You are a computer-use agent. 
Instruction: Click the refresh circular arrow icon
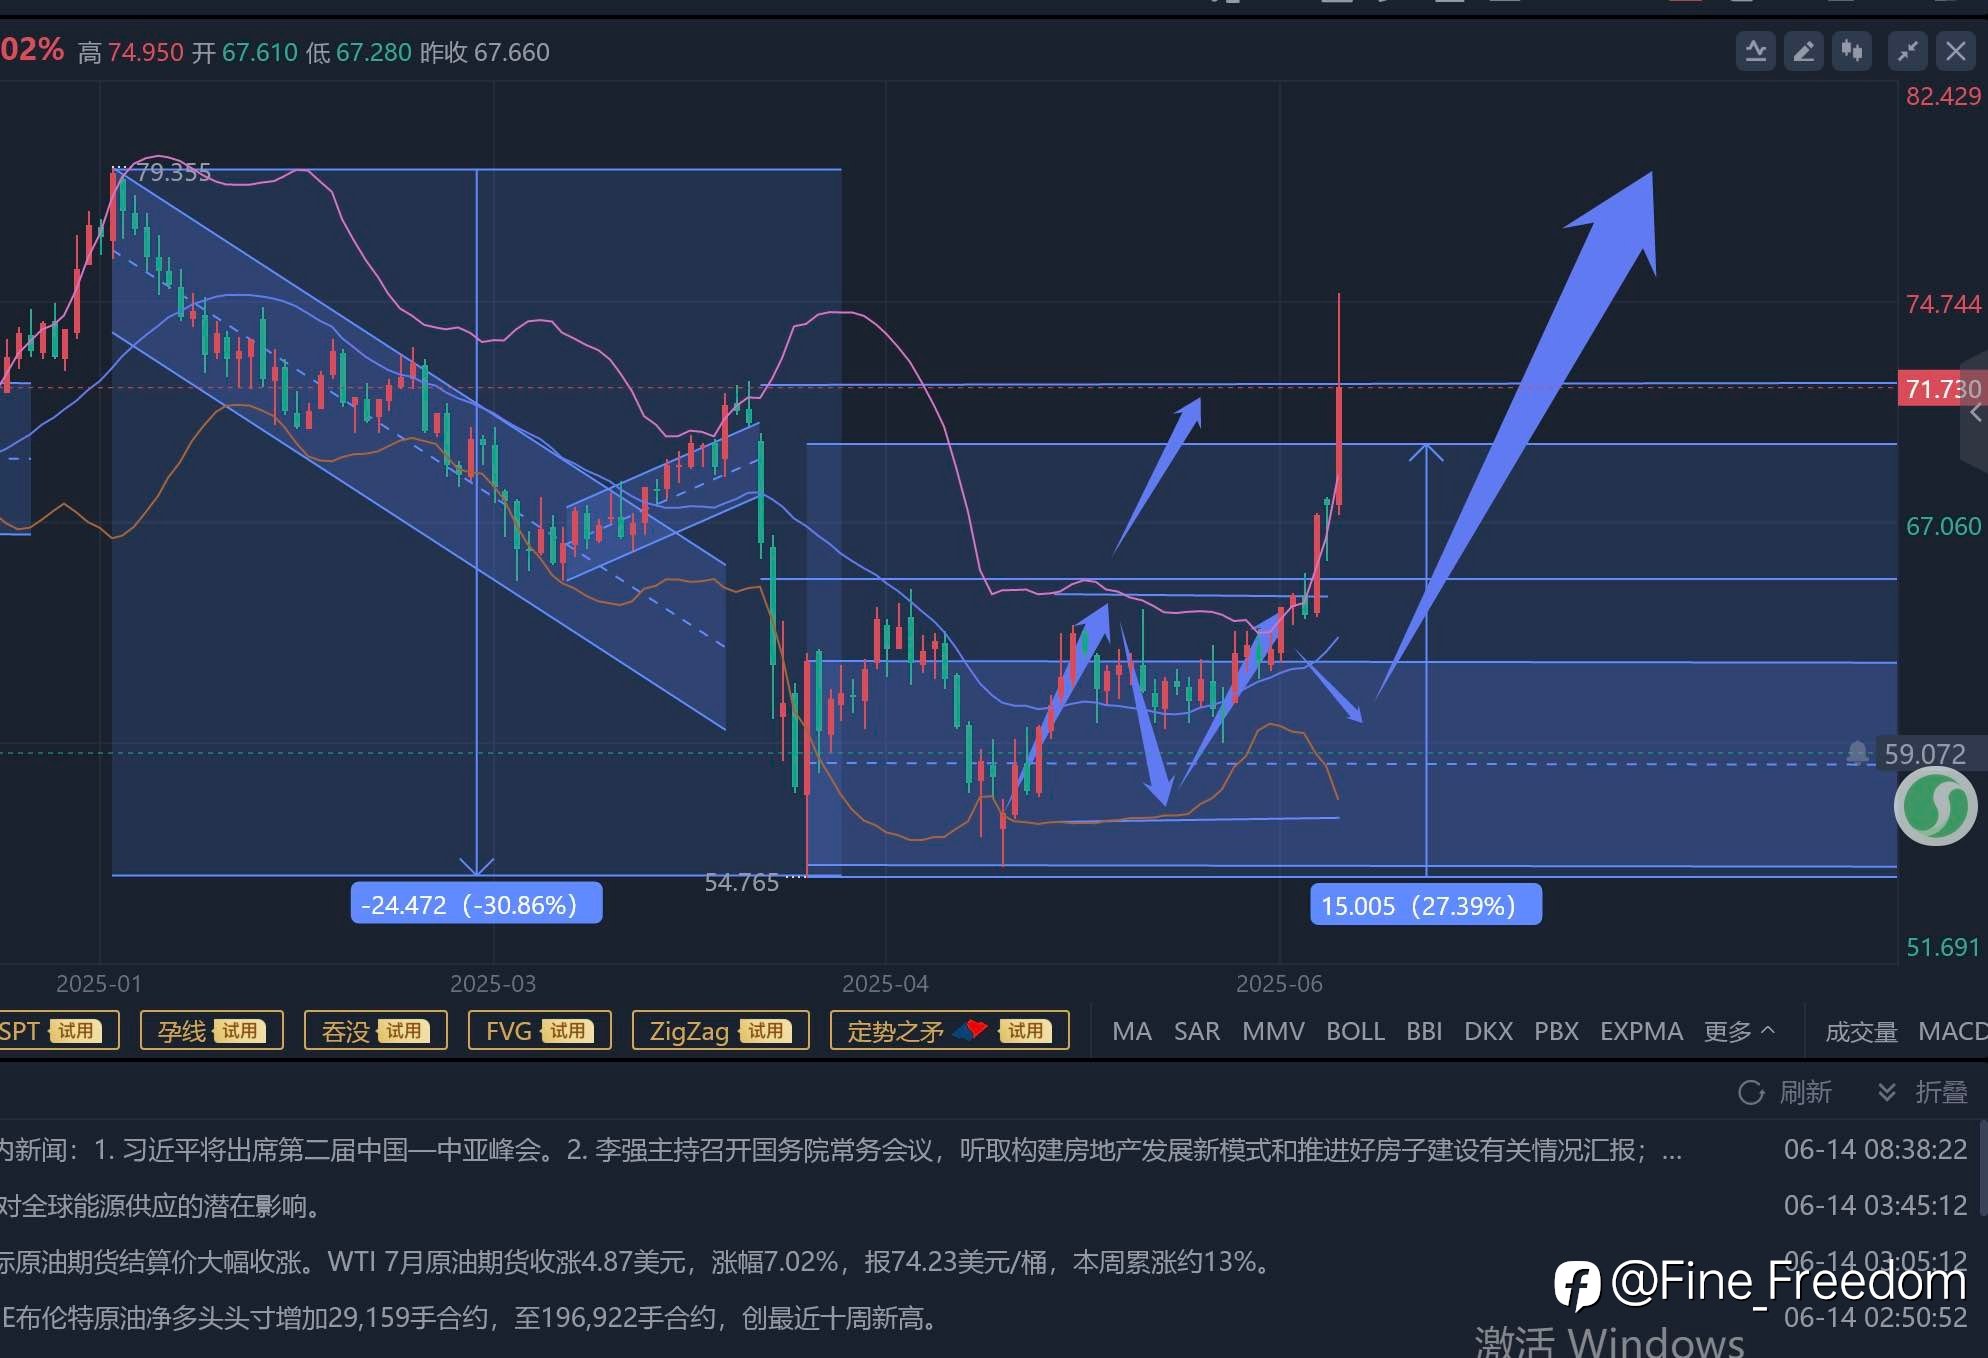(1751, 1092)
